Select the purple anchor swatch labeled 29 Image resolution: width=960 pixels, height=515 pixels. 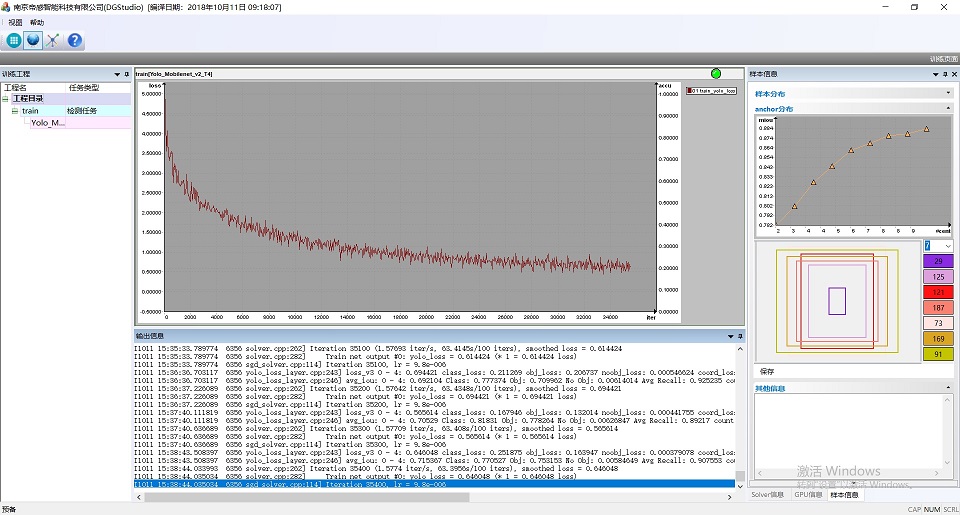pos(937,260)
